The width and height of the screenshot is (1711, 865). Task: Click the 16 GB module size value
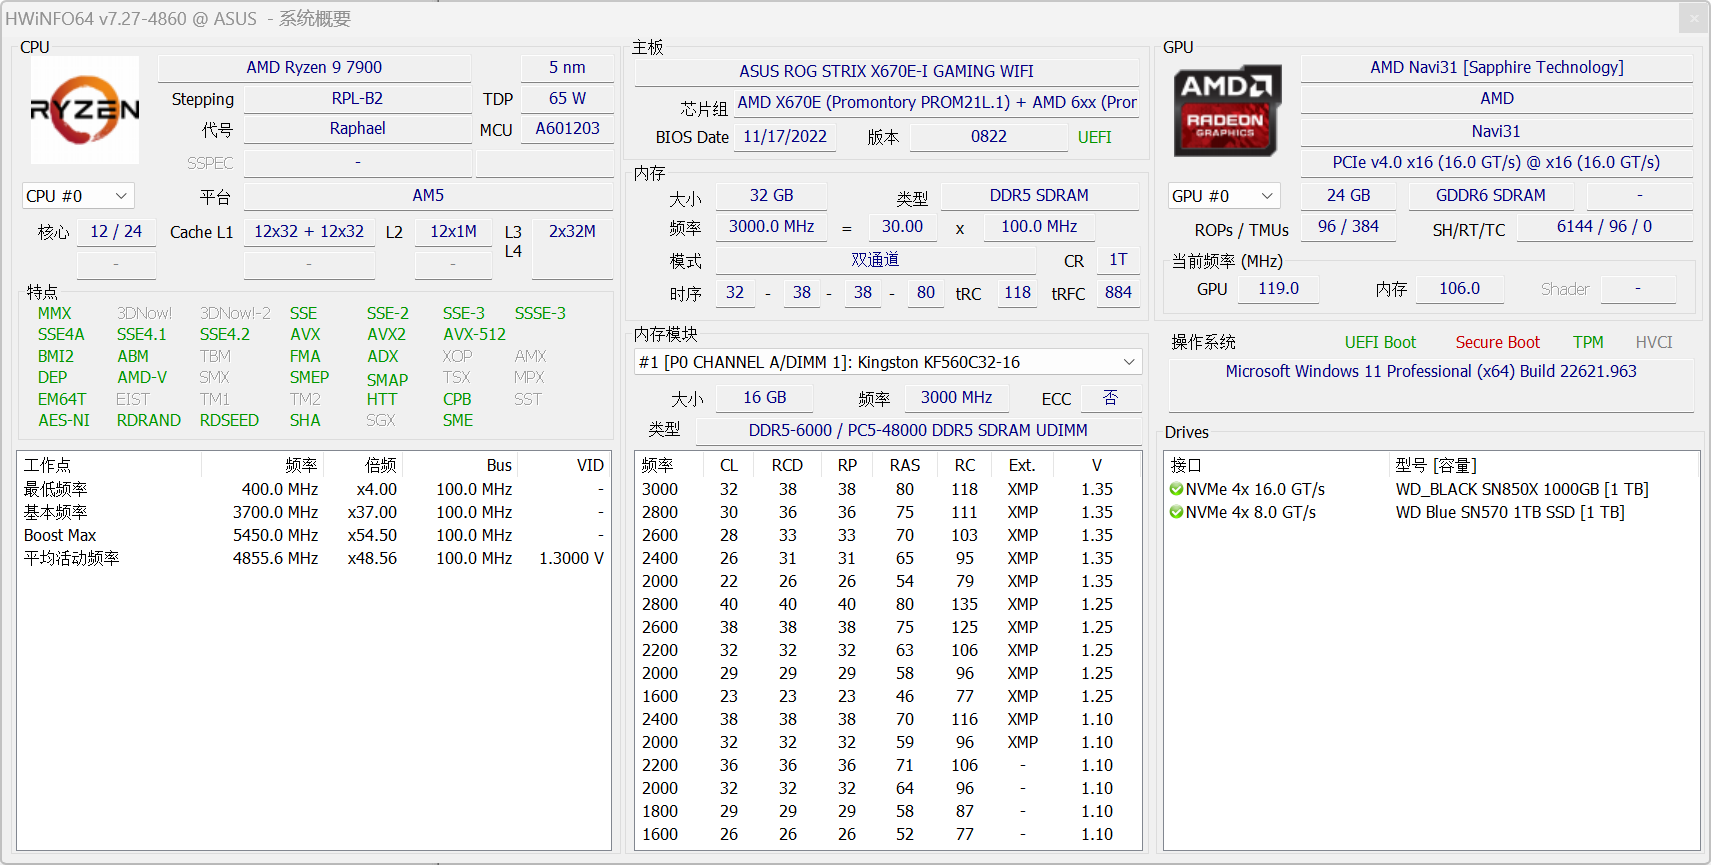764,397
